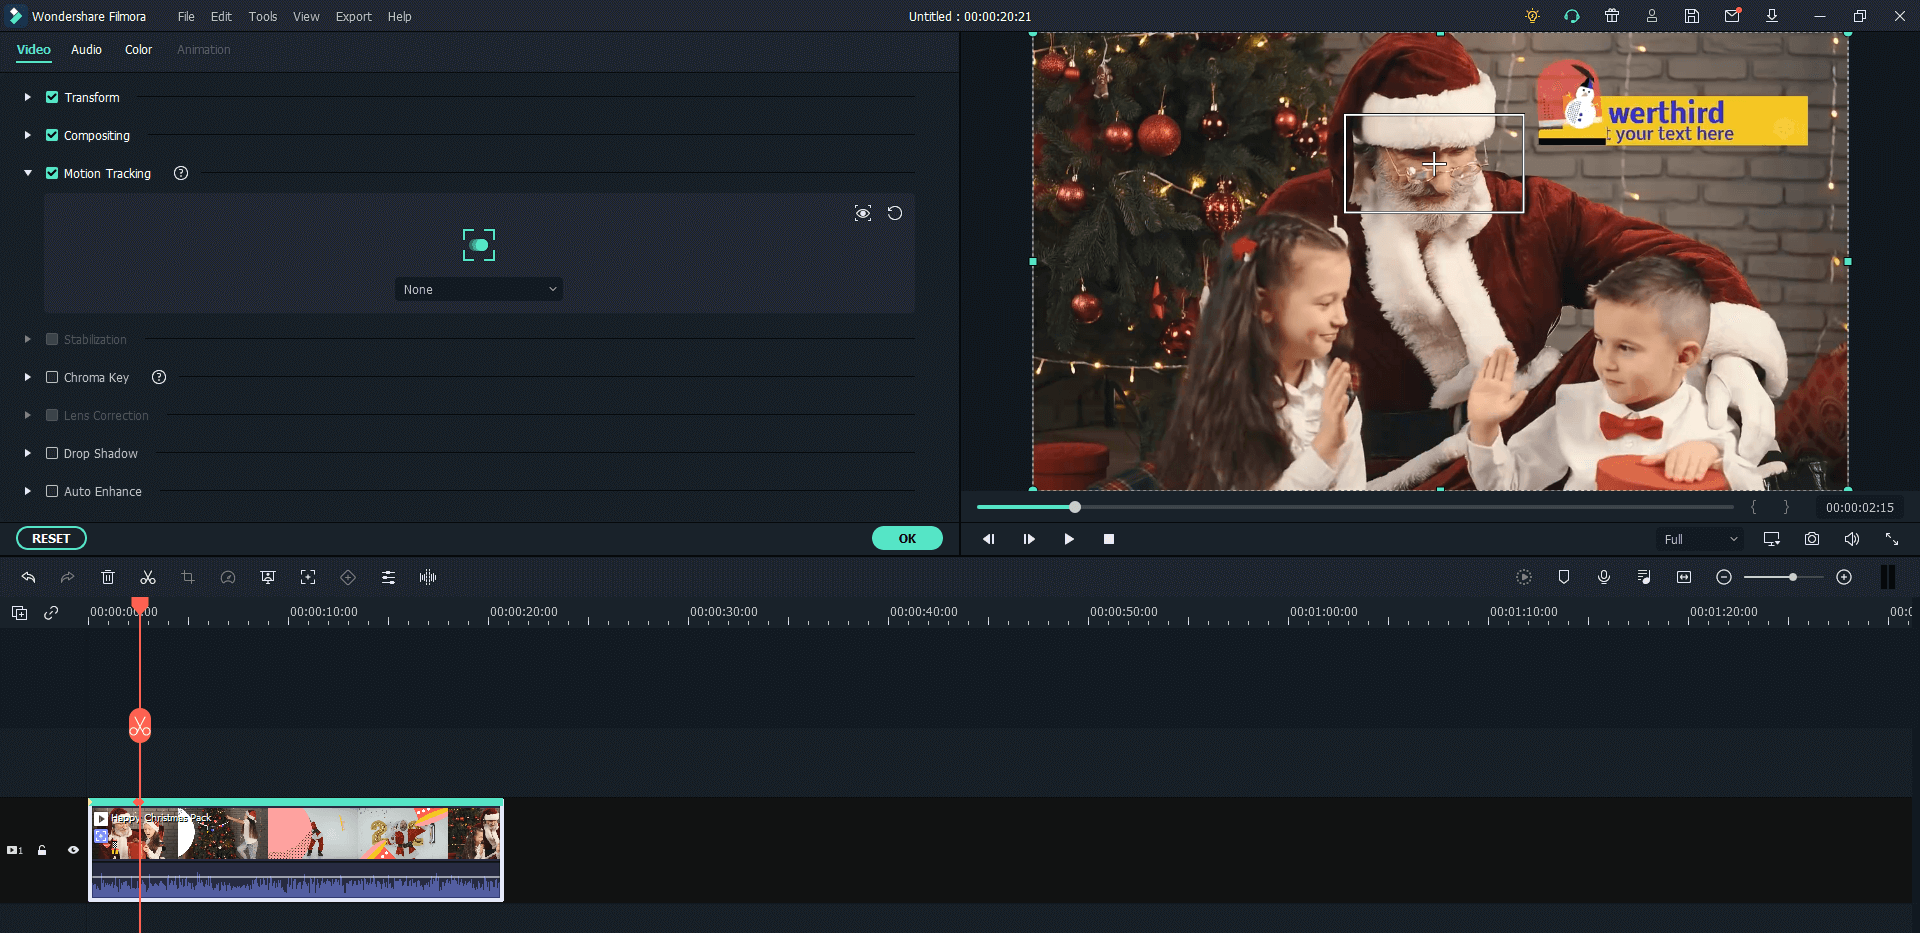The image size is (1920, 933).
Task: Open the download icon in title bar
Action: click(1772, 16)
